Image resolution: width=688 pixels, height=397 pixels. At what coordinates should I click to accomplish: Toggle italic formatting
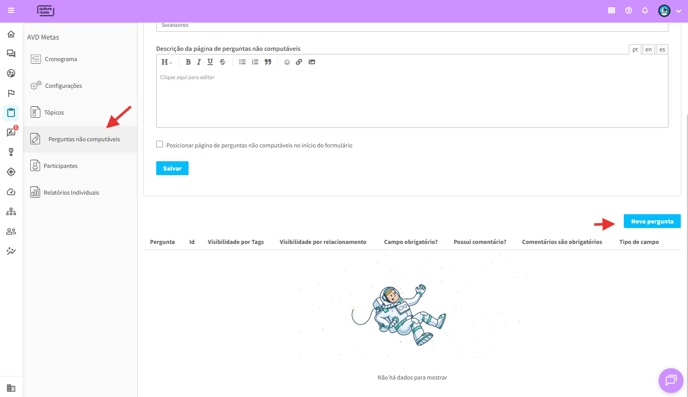point(199,62)
